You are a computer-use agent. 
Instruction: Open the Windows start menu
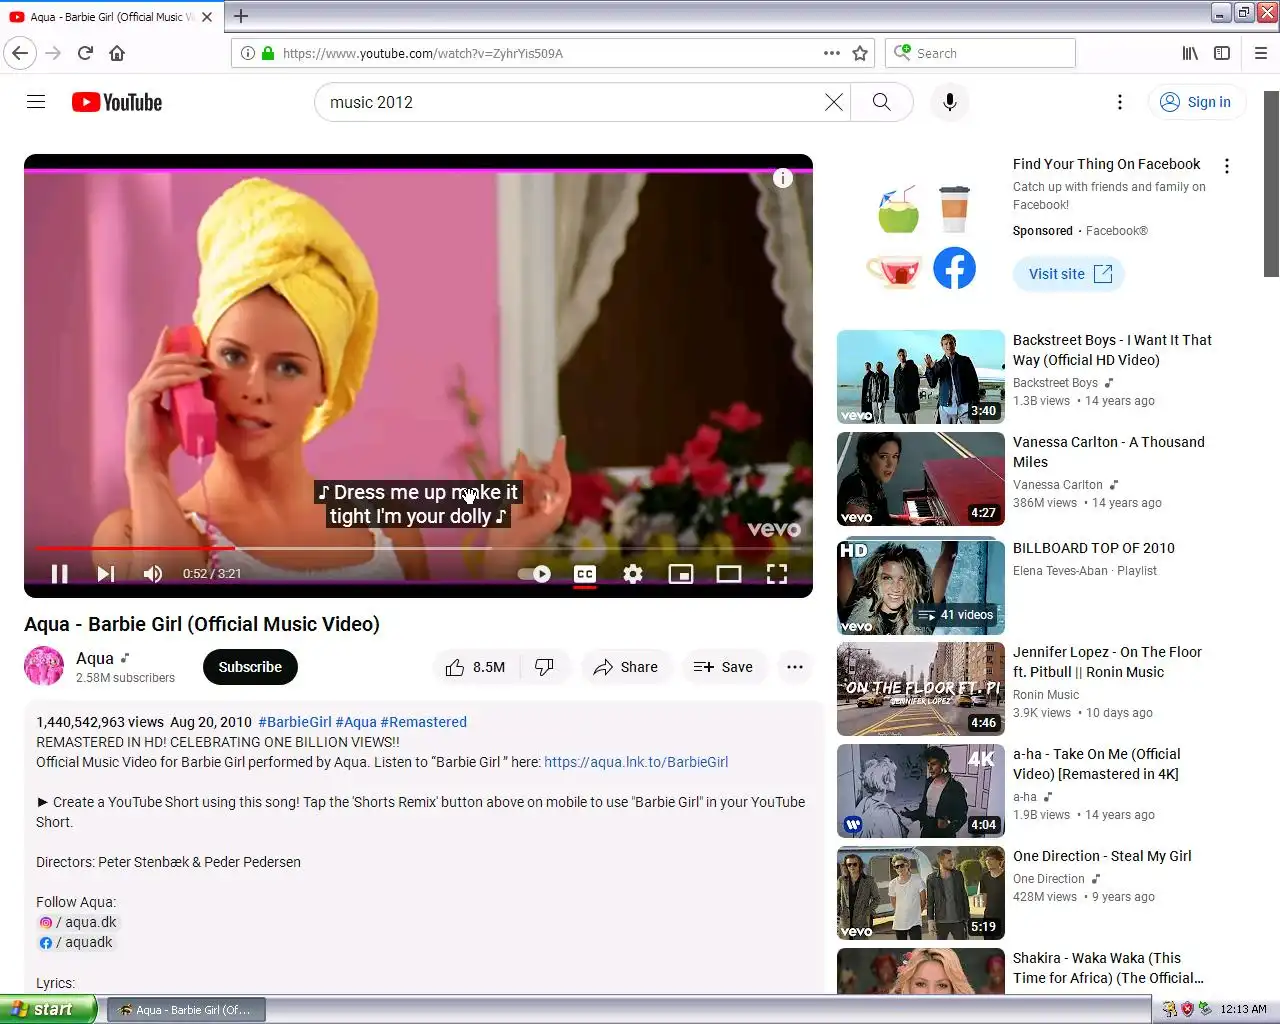click(x=48, y=1009)
